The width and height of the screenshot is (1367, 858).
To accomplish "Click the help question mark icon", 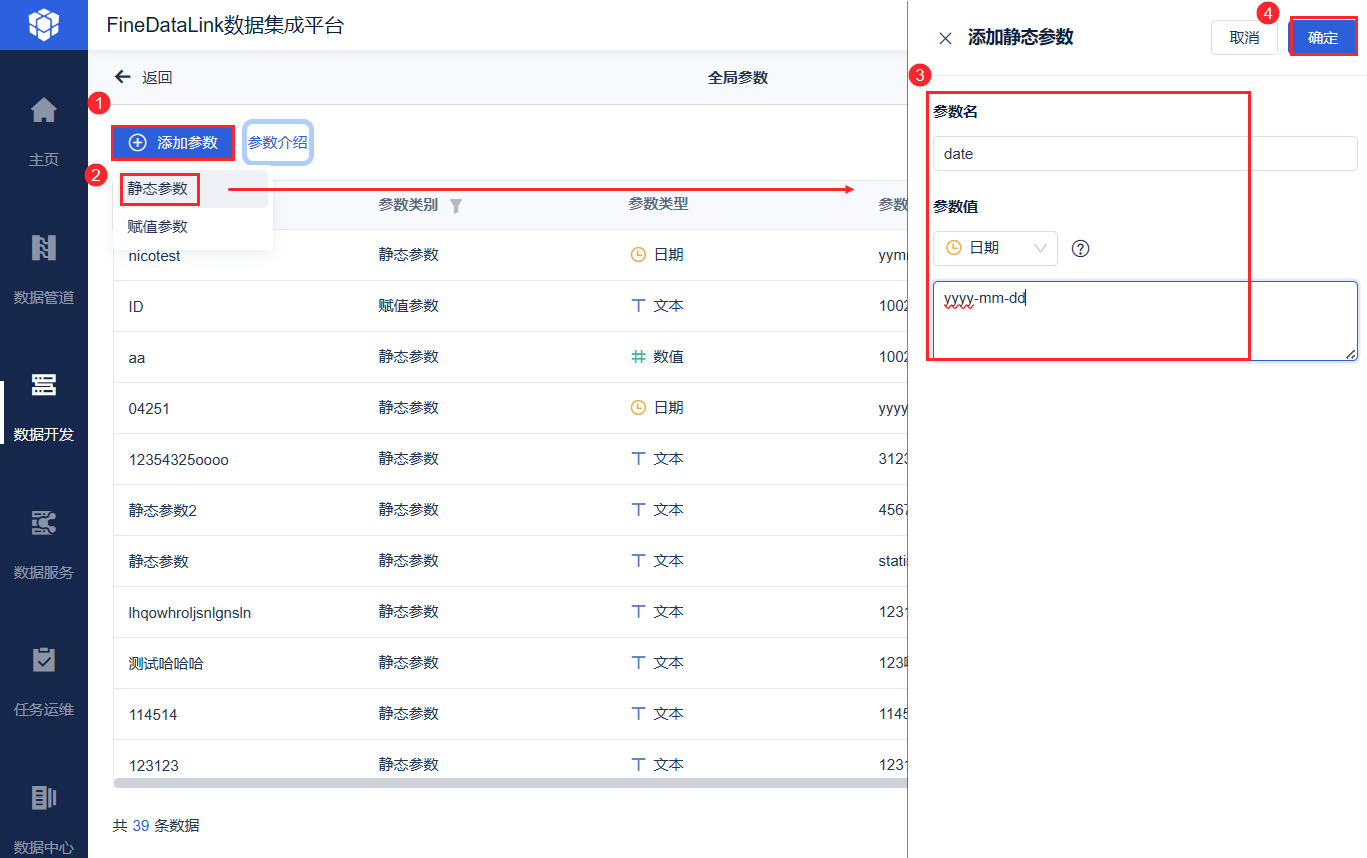I will [1080, 248].
